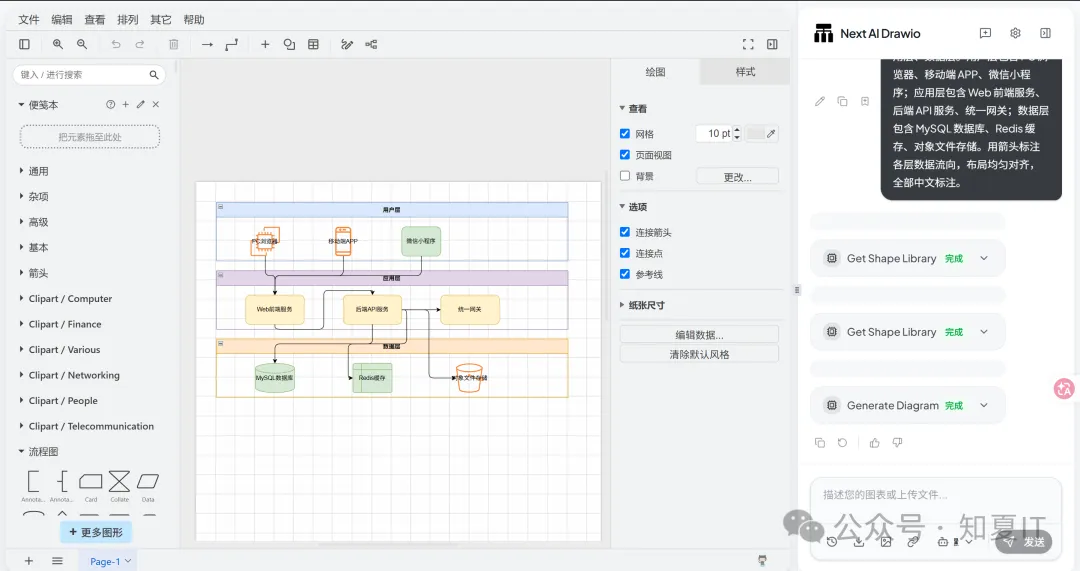This screenshot has width=1080, height=571.
Task: Give thumbs up to AI response
Action: click(875, 443)
